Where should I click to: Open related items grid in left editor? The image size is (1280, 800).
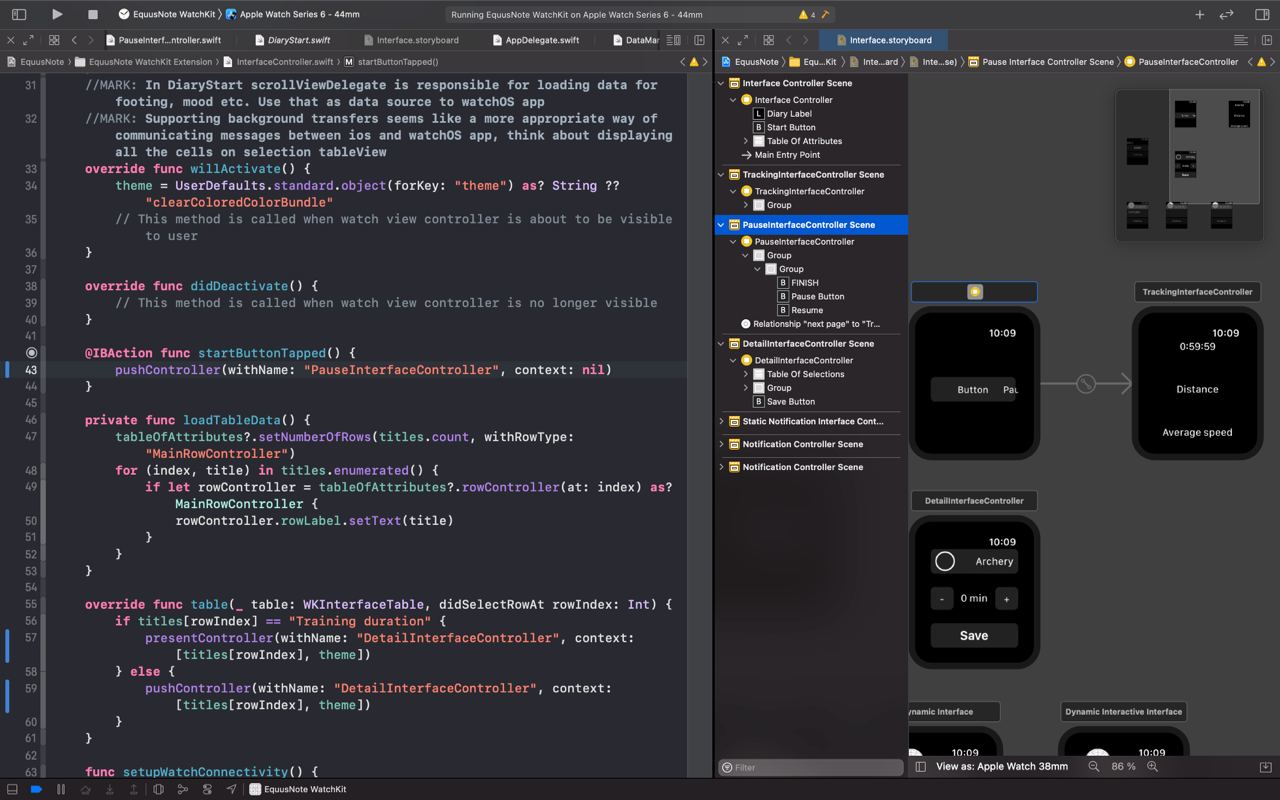pos(53,40)
